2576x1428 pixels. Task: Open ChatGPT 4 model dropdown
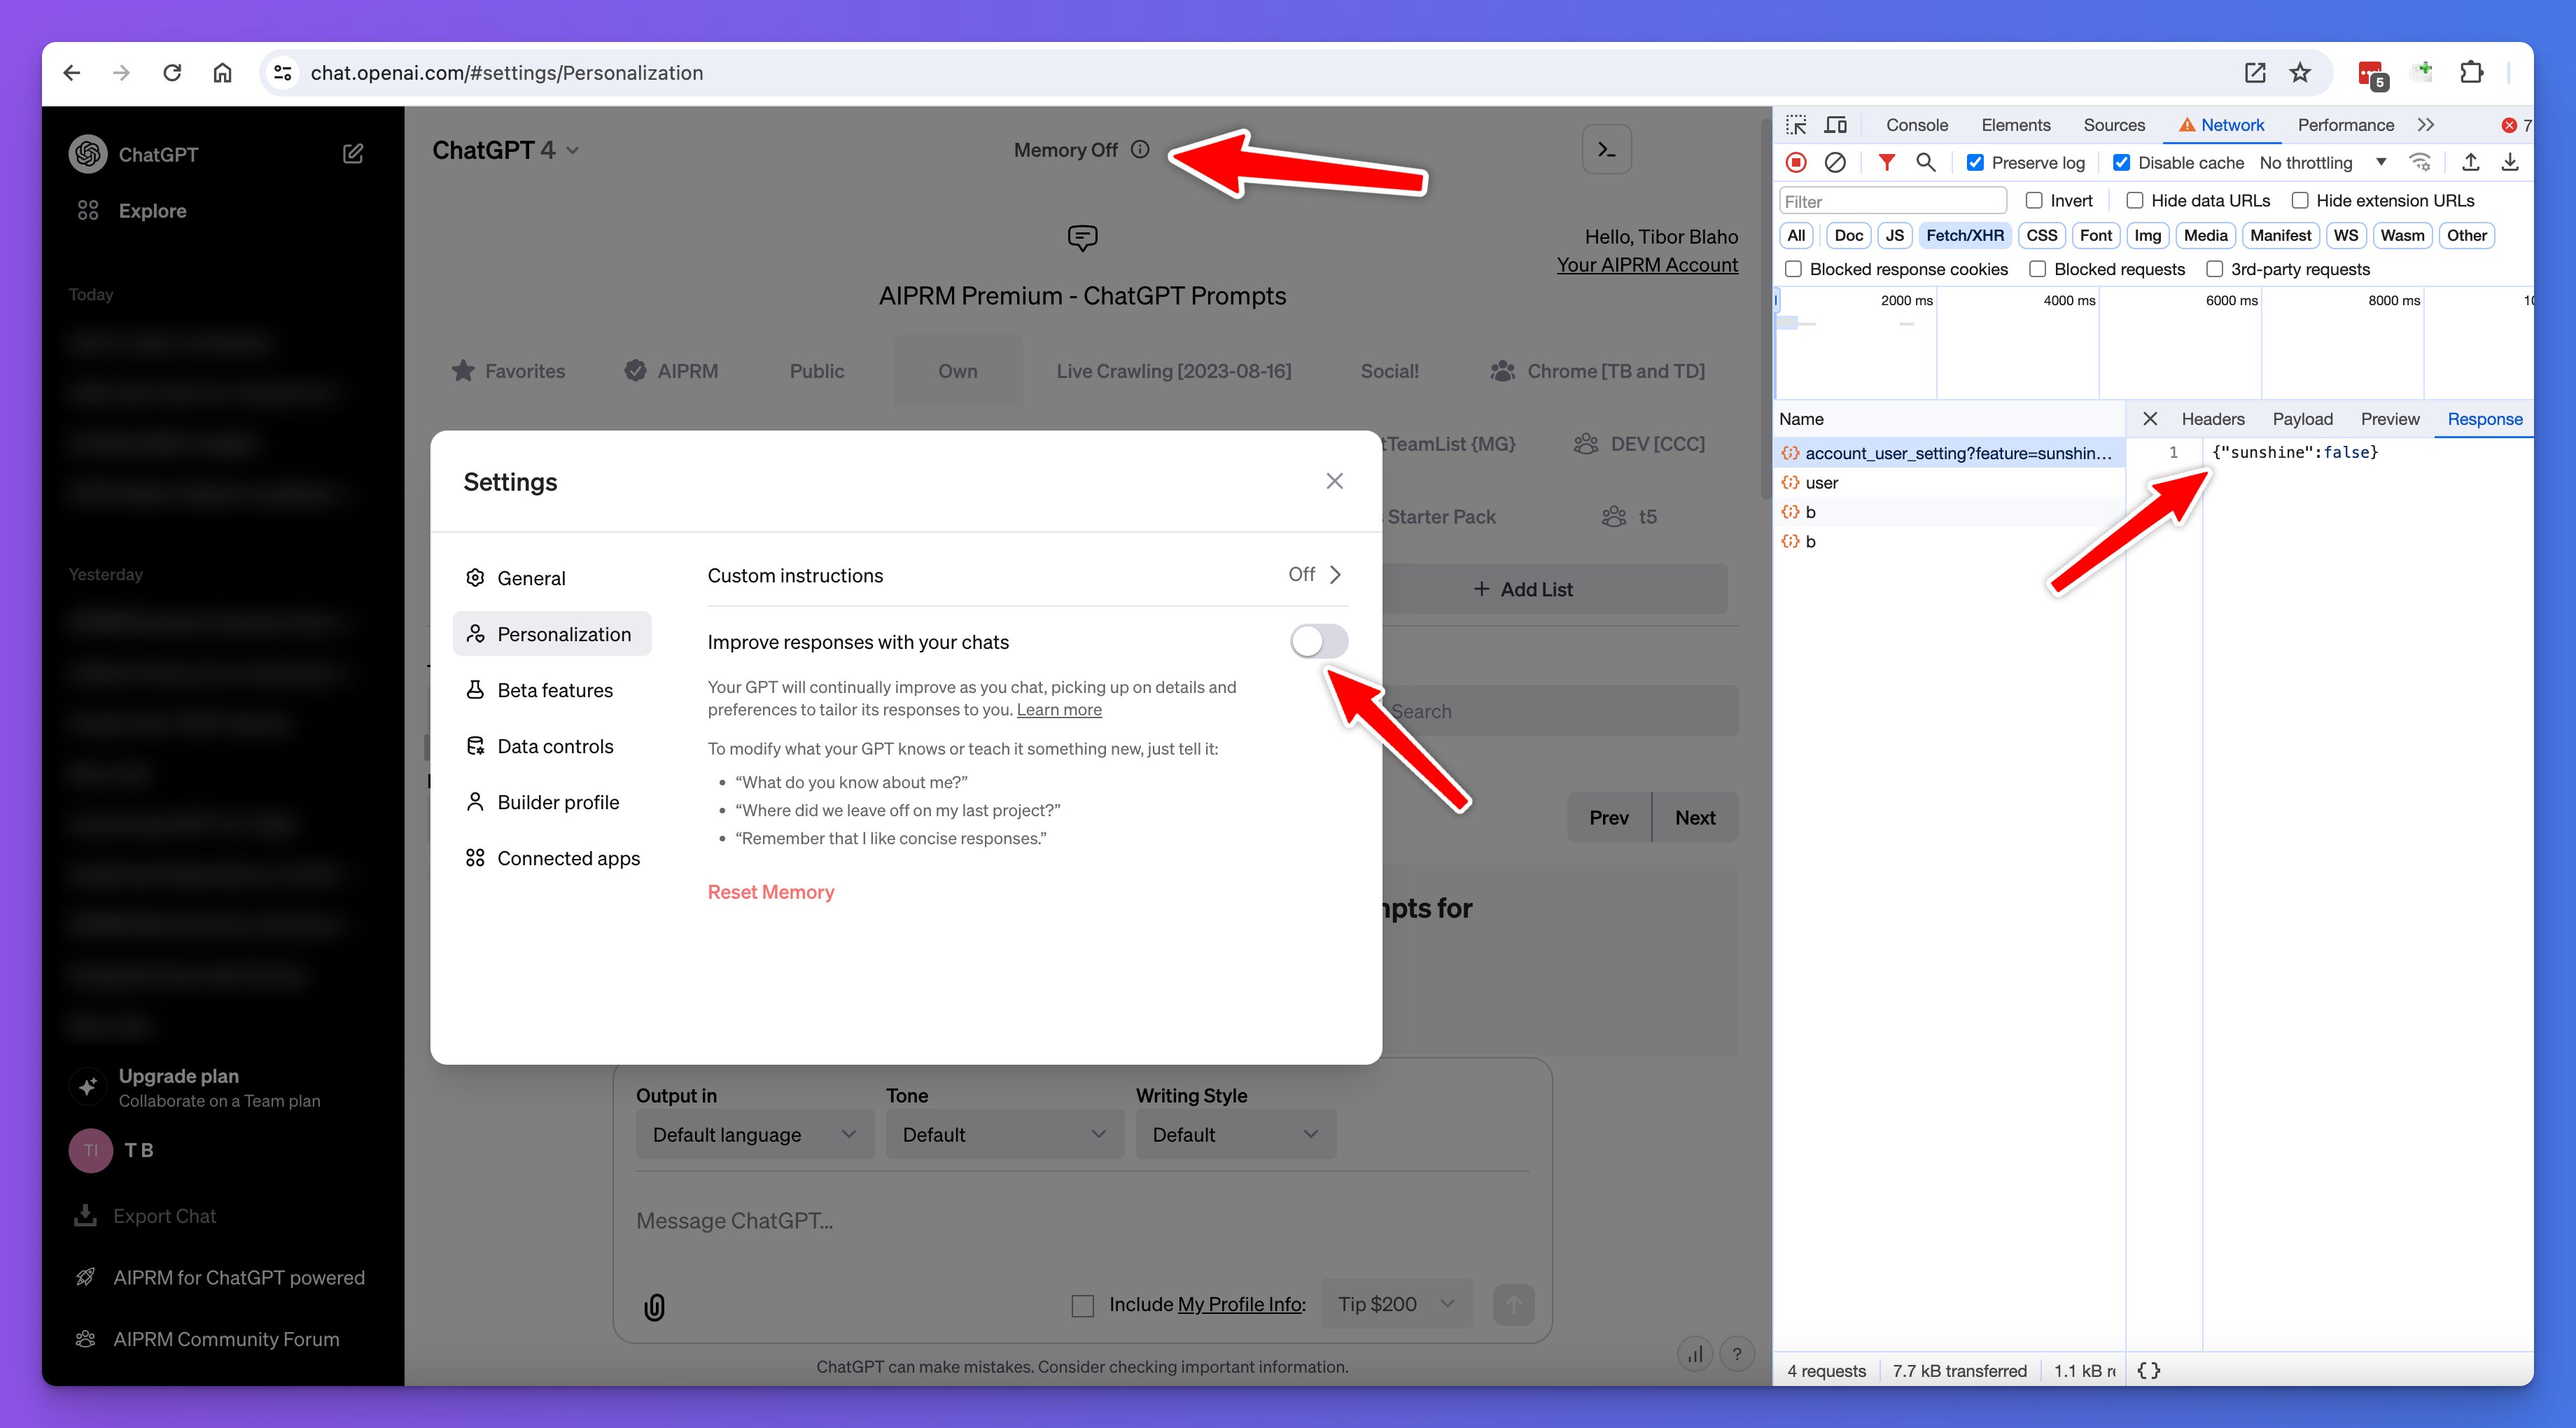pyautogui.click(x=505, y=150)
